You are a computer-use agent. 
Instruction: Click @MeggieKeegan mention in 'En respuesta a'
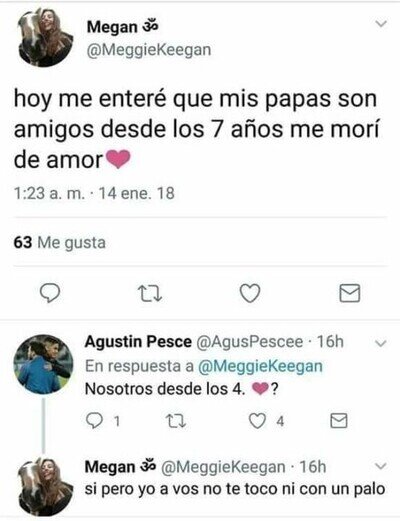(x=260, y=366)
